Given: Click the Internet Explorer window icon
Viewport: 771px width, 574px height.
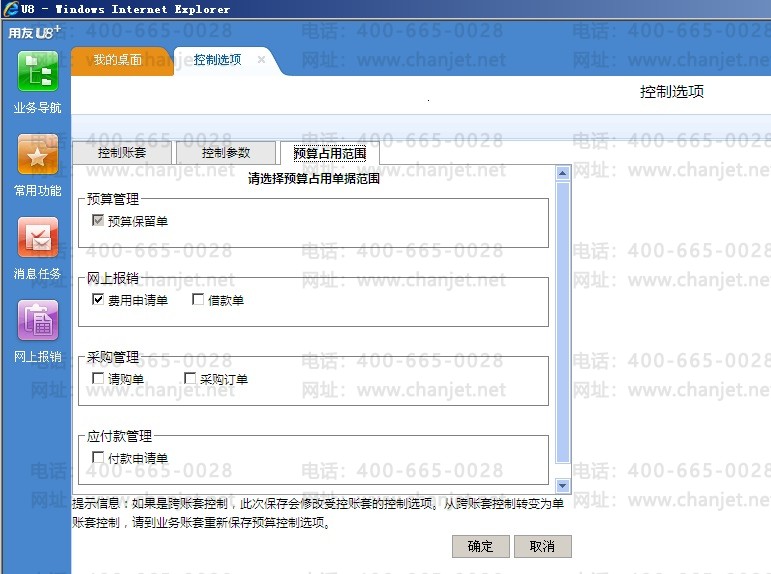Looking at the screenshot, I should tap(11, 8).
